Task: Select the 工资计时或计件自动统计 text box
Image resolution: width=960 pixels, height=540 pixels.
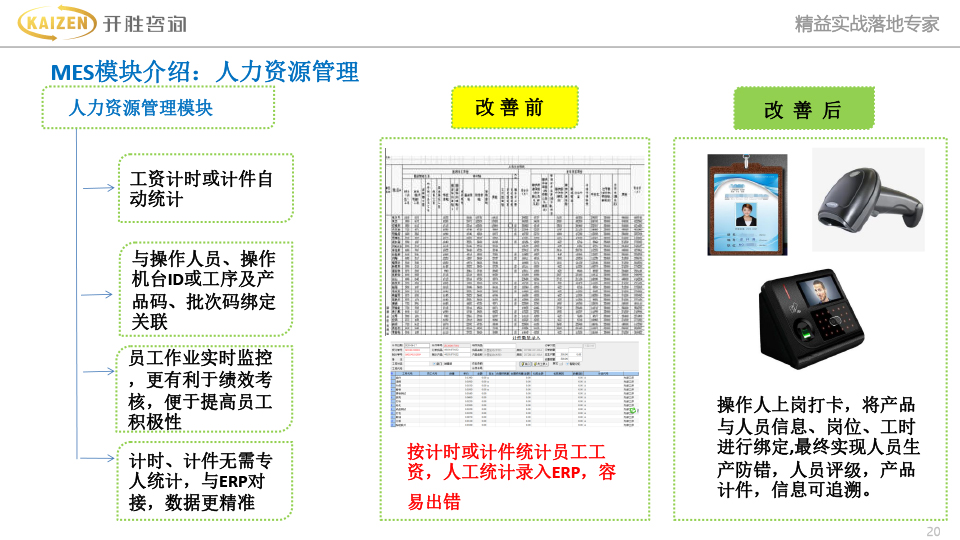Action: (205, 188)
